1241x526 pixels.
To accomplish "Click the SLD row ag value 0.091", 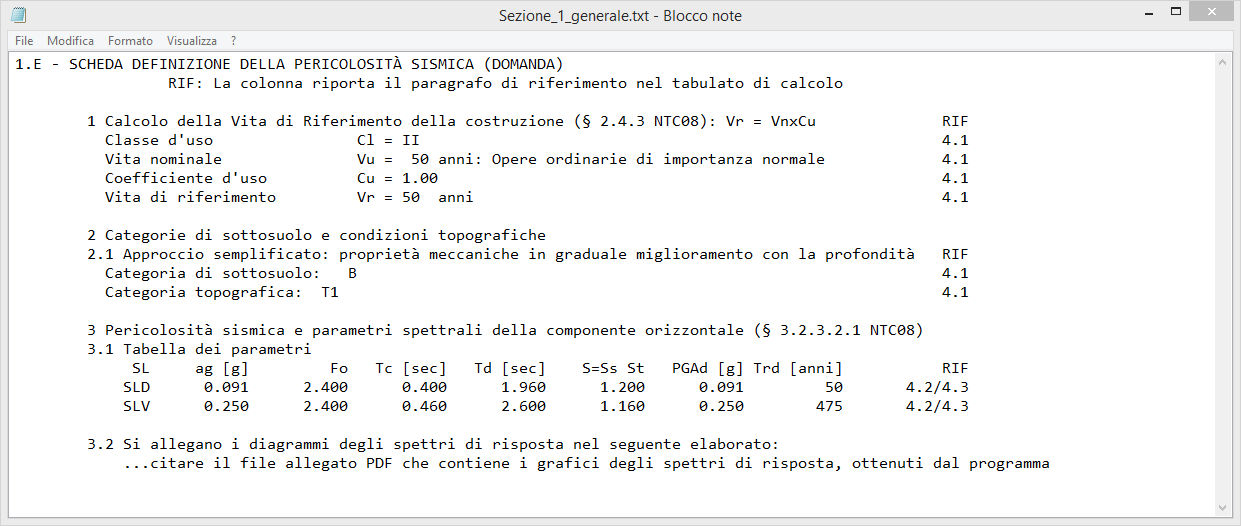I will click(x=226, y=387).
